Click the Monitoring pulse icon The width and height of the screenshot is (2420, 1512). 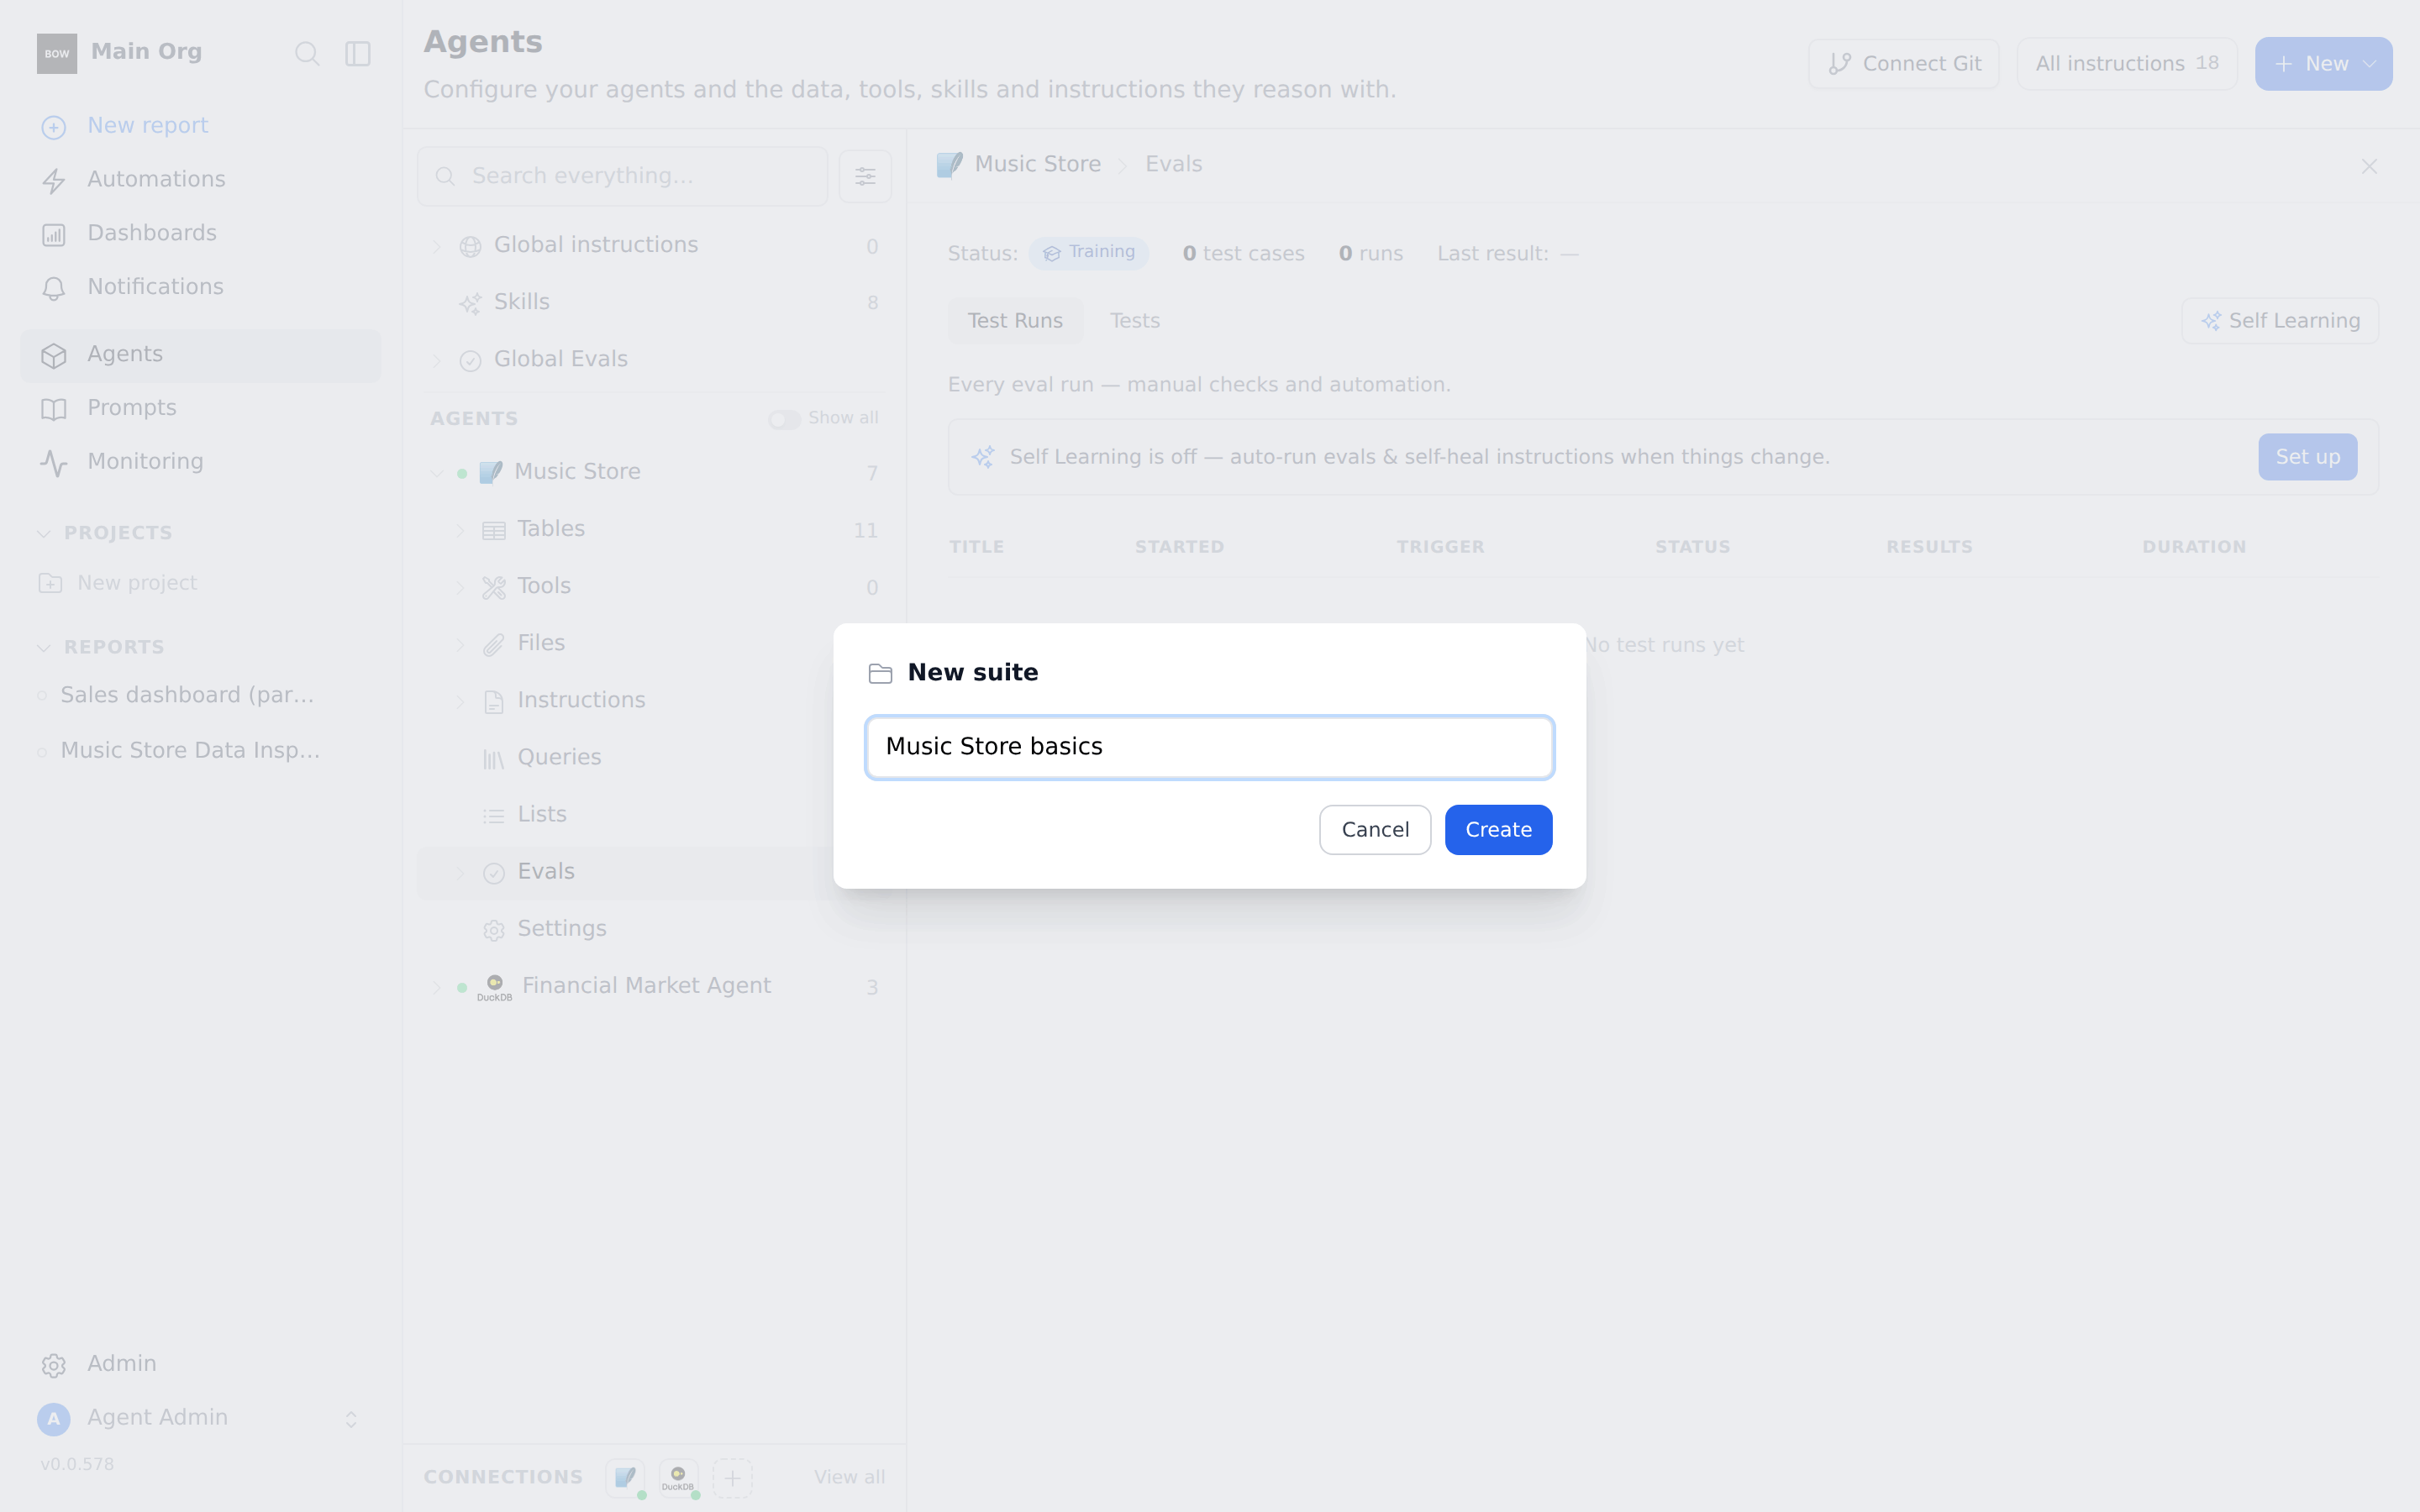[54, 463]
